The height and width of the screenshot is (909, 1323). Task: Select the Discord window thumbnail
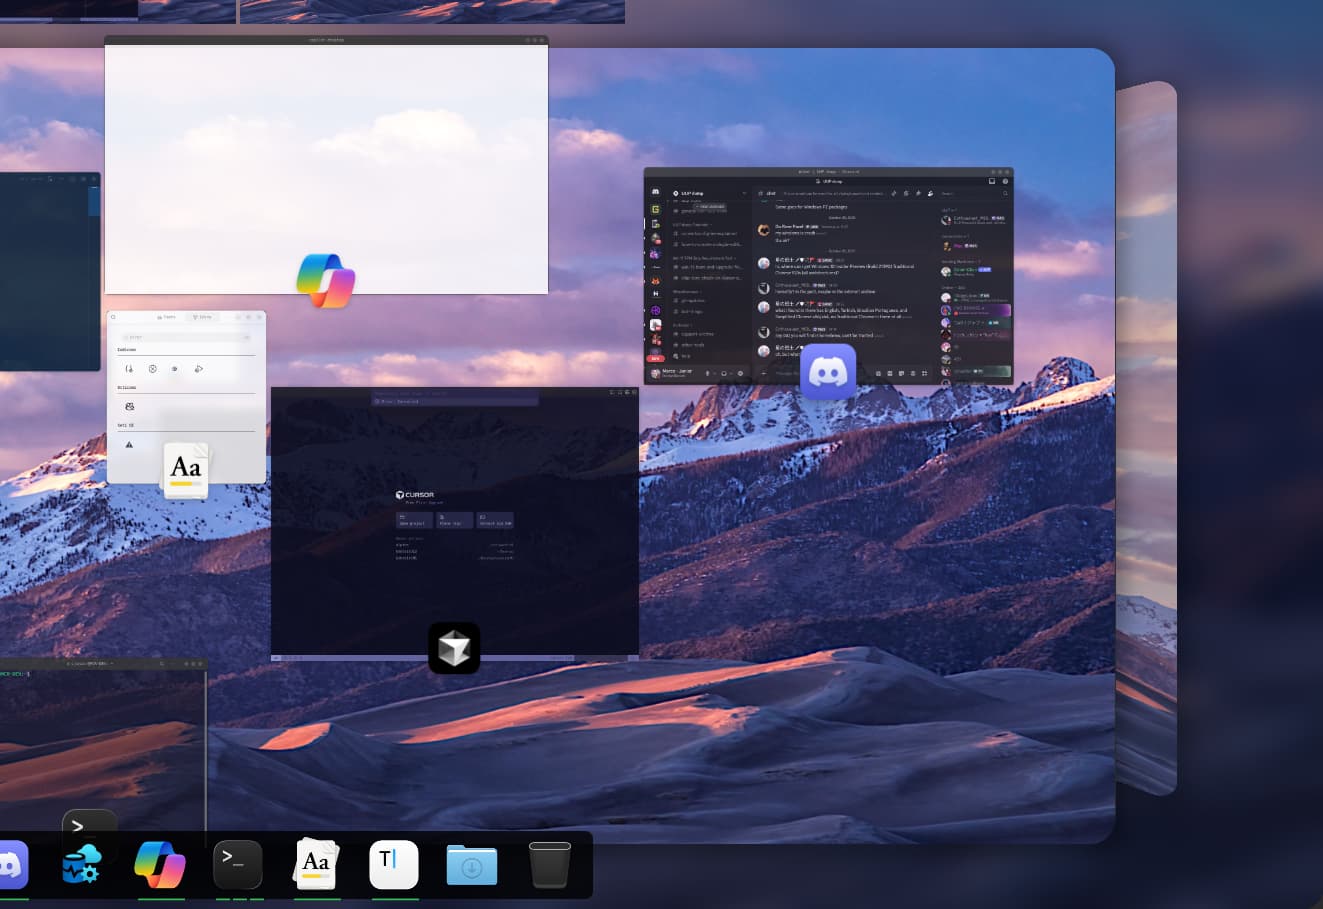pyautogui.click(x=828, y=270)
